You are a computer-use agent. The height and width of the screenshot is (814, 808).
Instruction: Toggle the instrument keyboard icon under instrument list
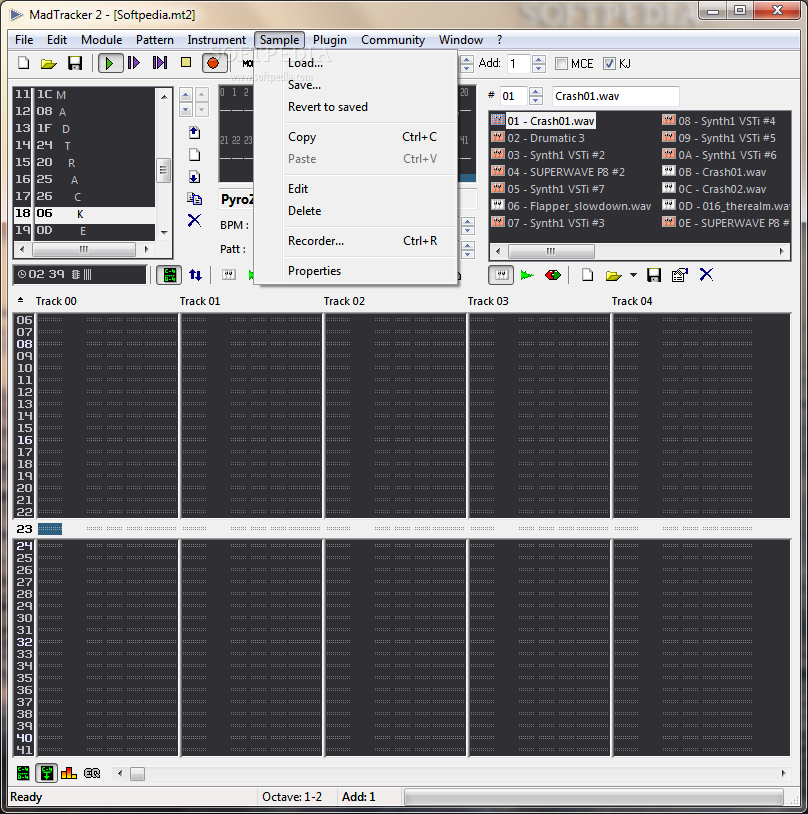coord(501,275)
